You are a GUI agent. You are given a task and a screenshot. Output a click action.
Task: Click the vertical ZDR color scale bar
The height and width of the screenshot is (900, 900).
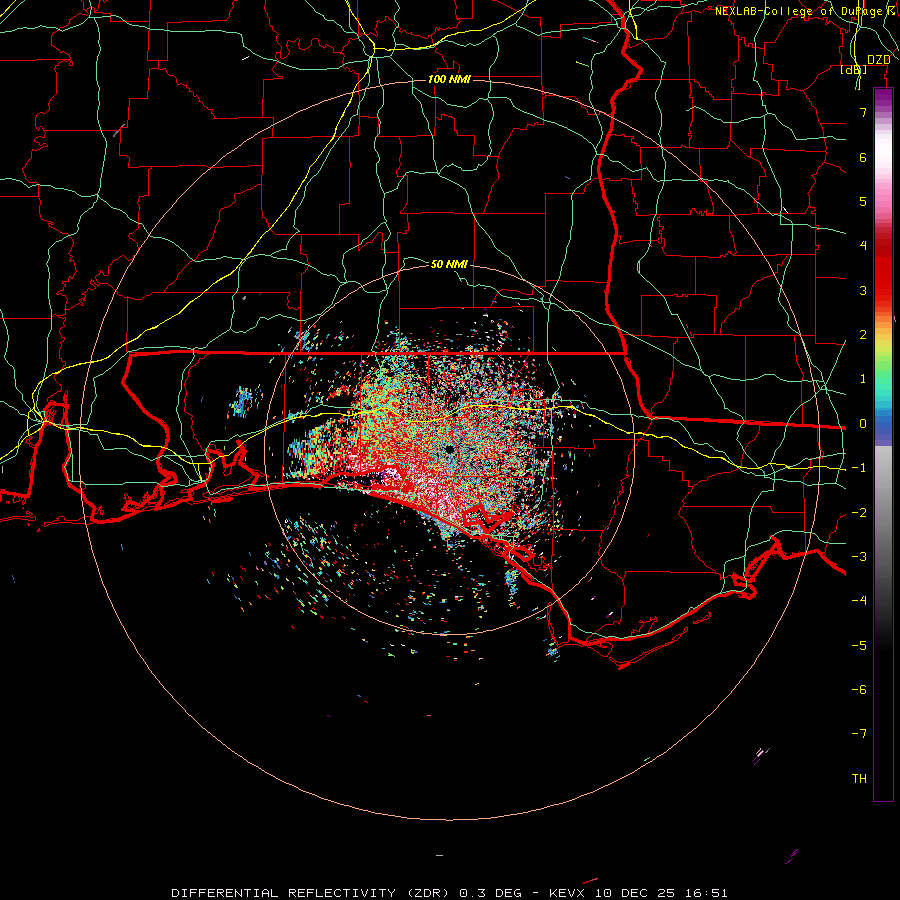tap(883, 445)
